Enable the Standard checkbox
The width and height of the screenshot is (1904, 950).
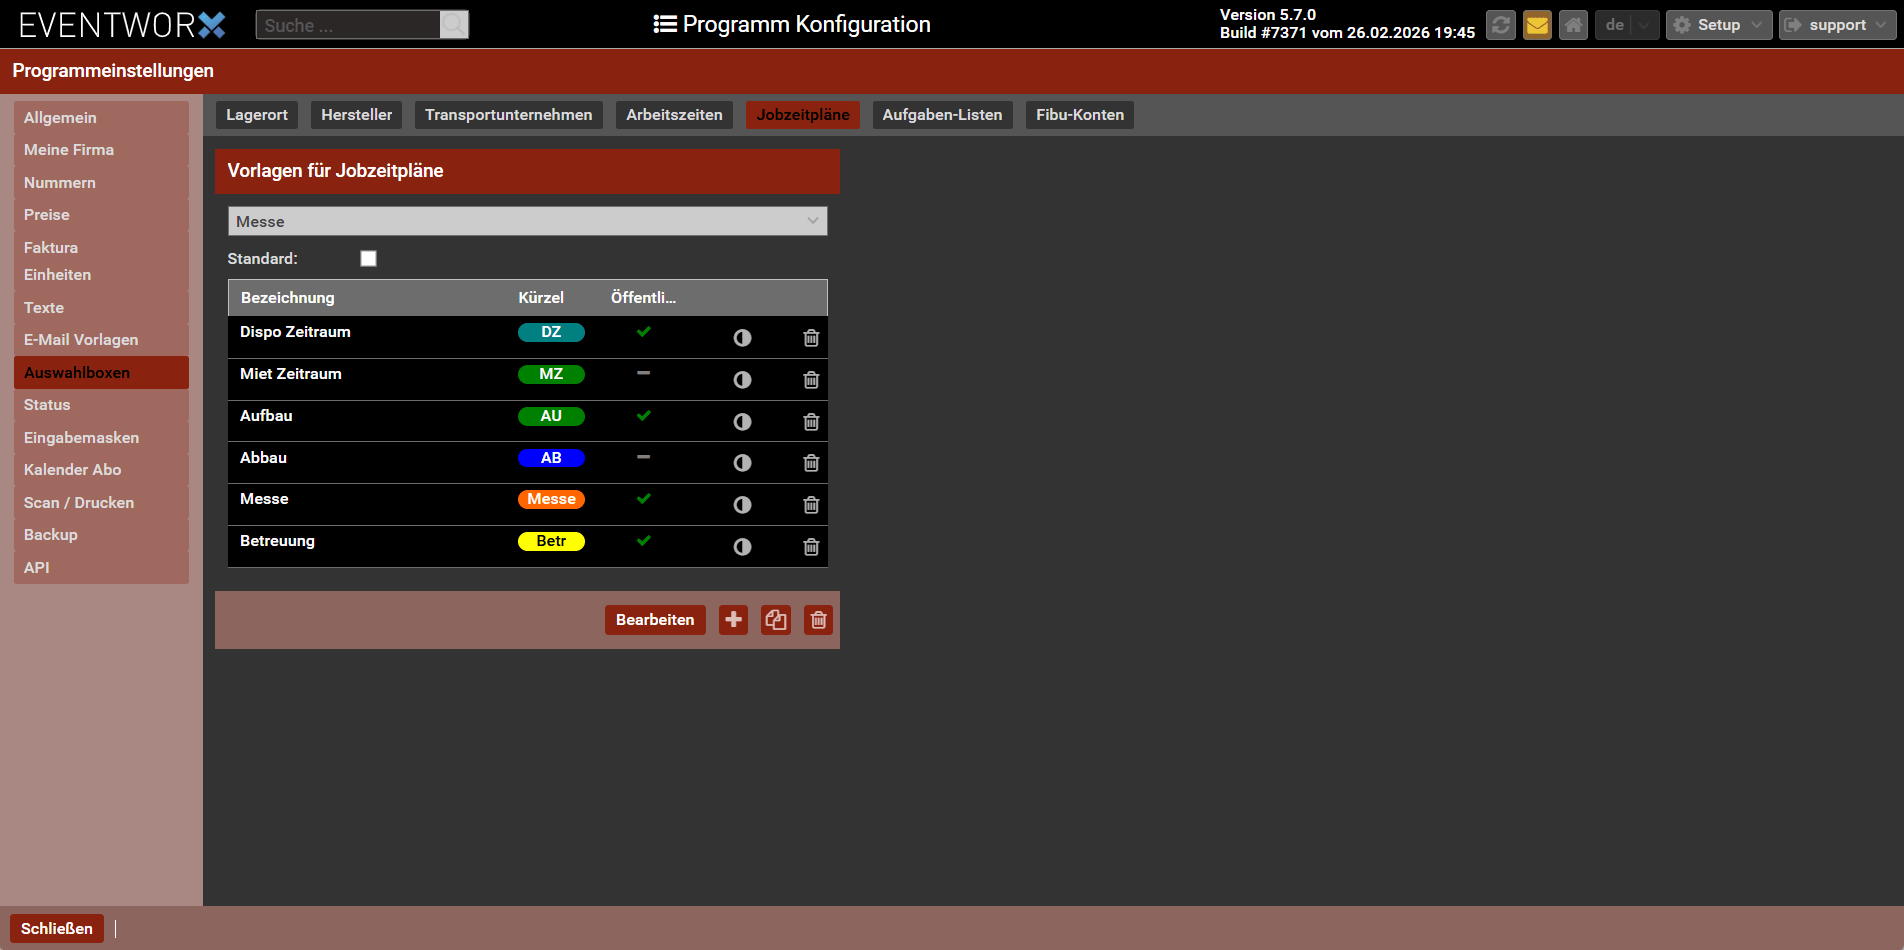[368, 259]
